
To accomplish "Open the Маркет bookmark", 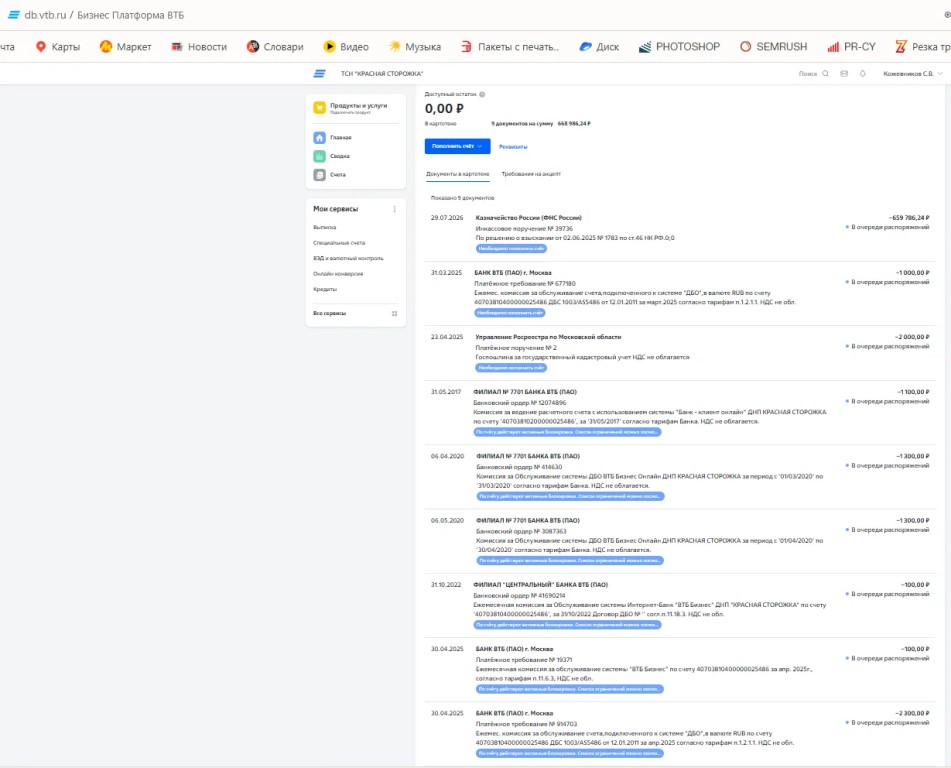I will [126, 47].
